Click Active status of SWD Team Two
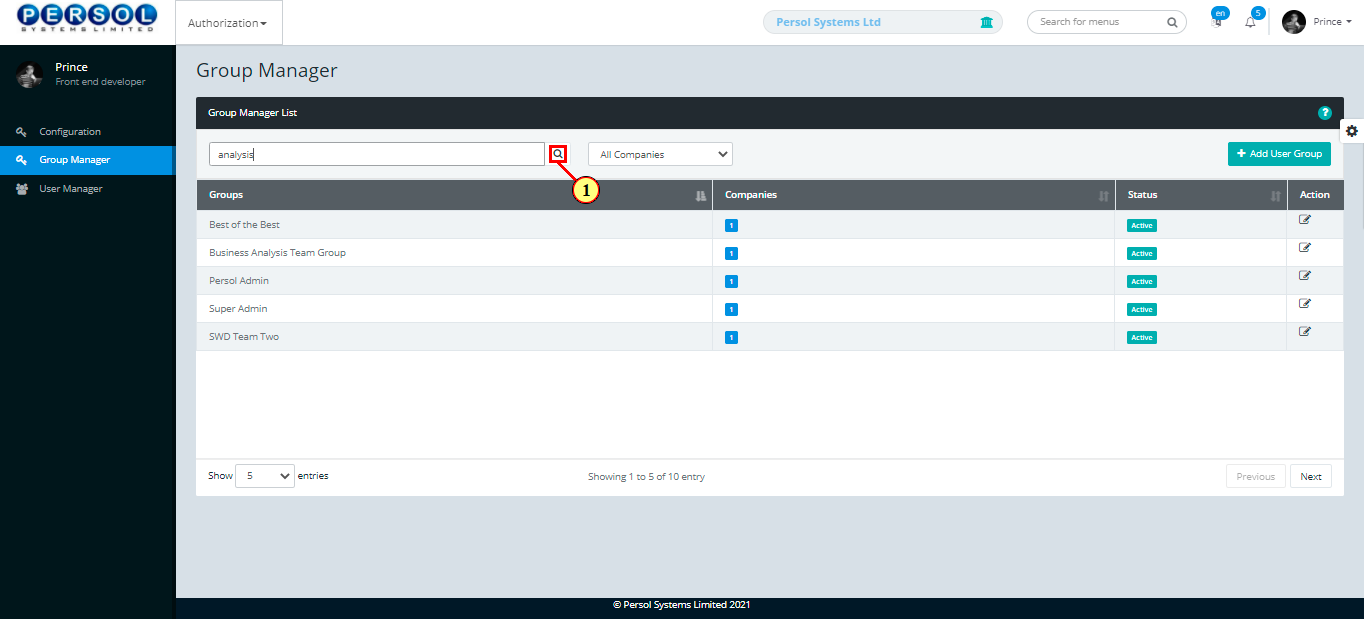Screen dimensions: 1364x619 1141,337
